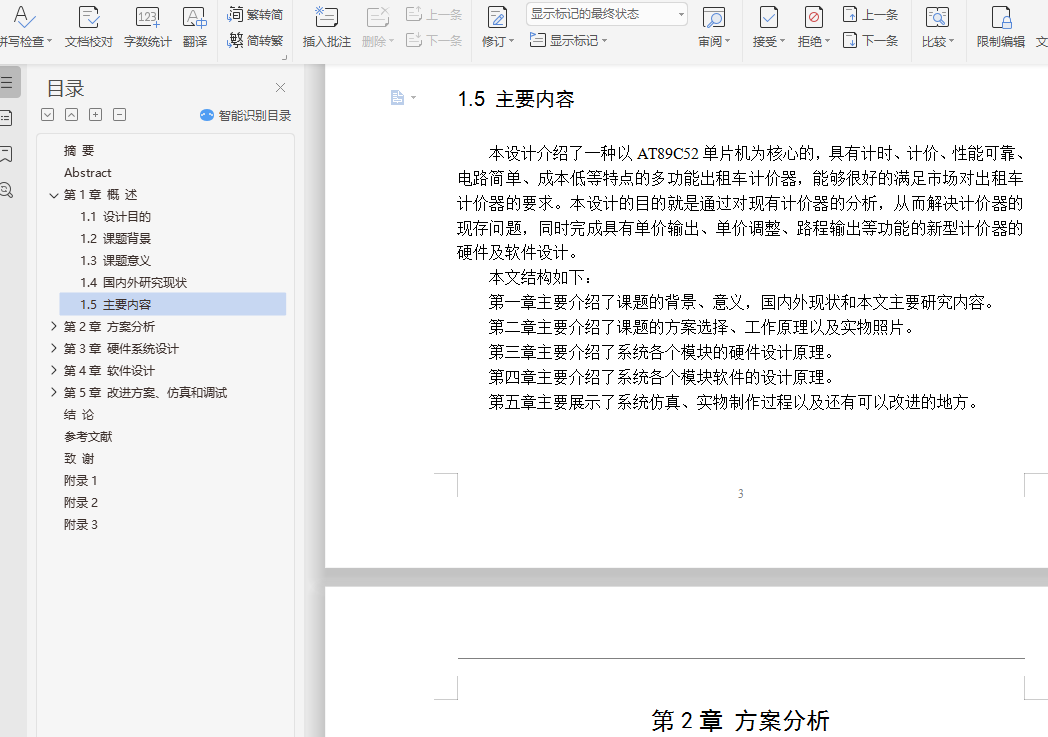The height and width of the screenshot is (737, 1048).
Task: Open the 修订 dropdown arrow
Action: [512, 41]
